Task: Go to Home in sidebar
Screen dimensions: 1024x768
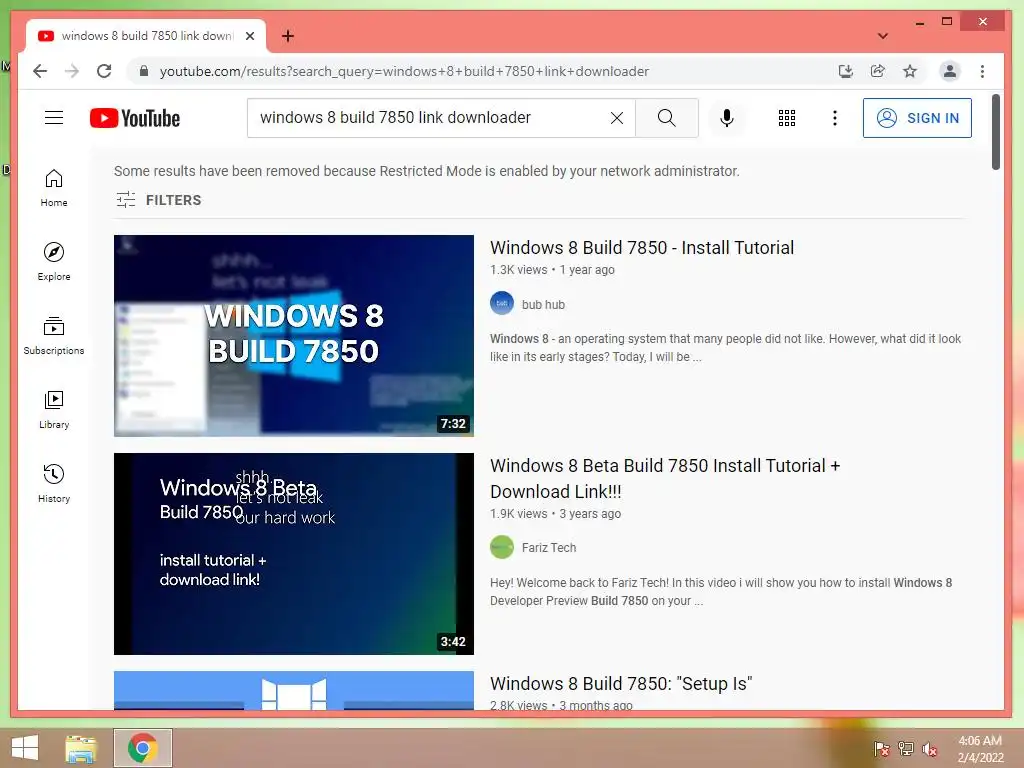Action: pos(54,188)
